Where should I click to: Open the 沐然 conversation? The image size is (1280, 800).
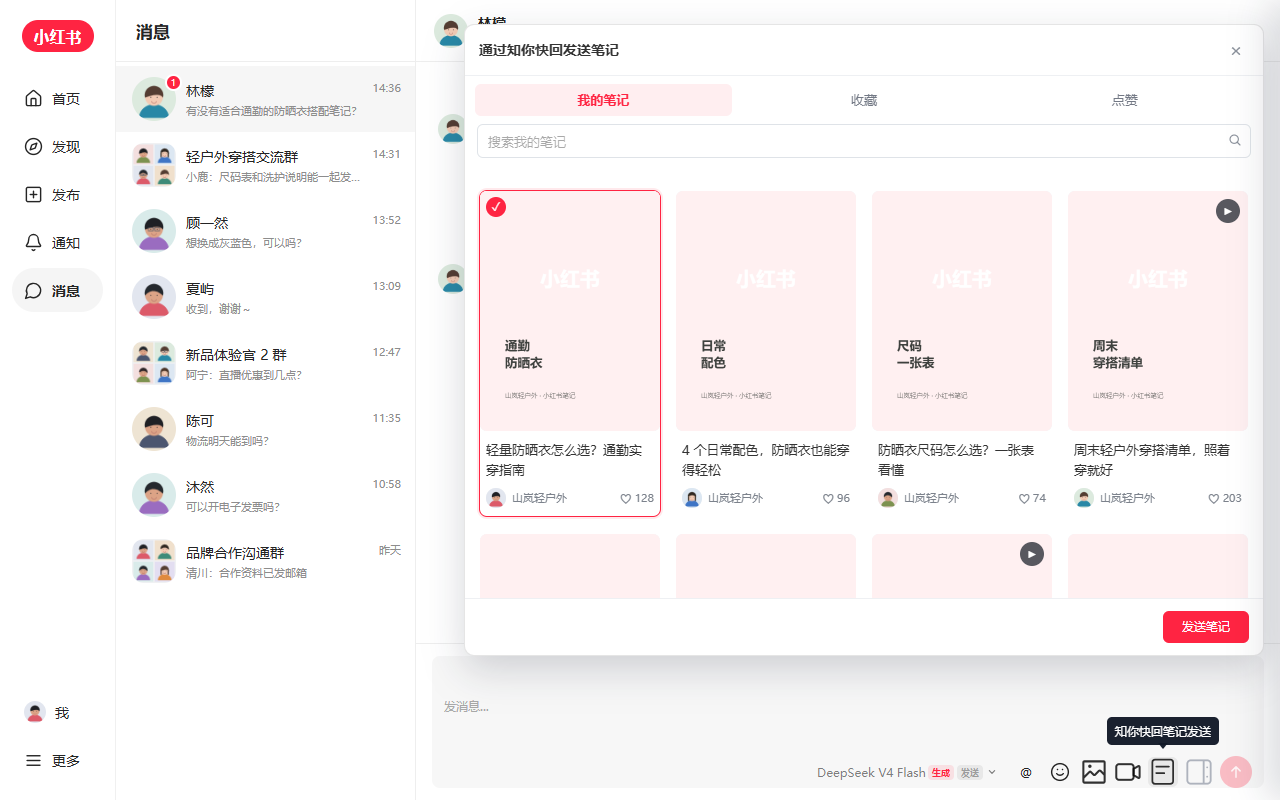click(x=266, y=495)
